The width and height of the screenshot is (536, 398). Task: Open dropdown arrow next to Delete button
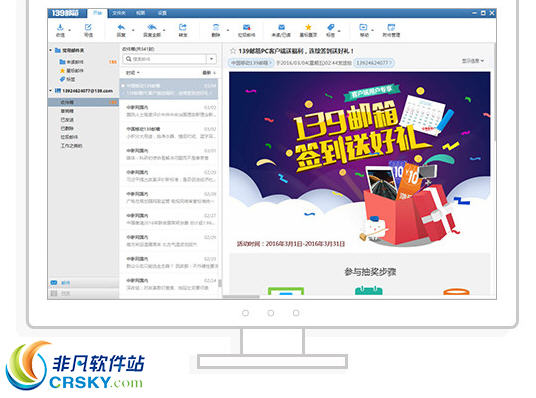[x=228, y=30]
